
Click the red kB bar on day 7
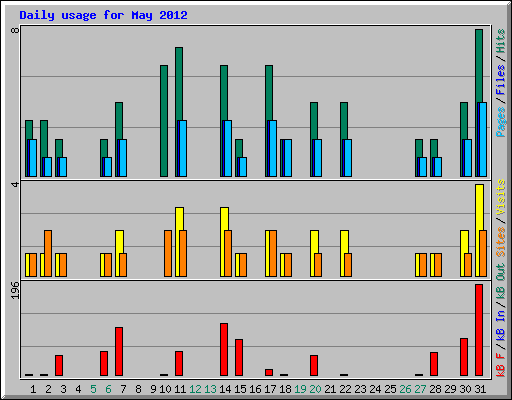119,351
